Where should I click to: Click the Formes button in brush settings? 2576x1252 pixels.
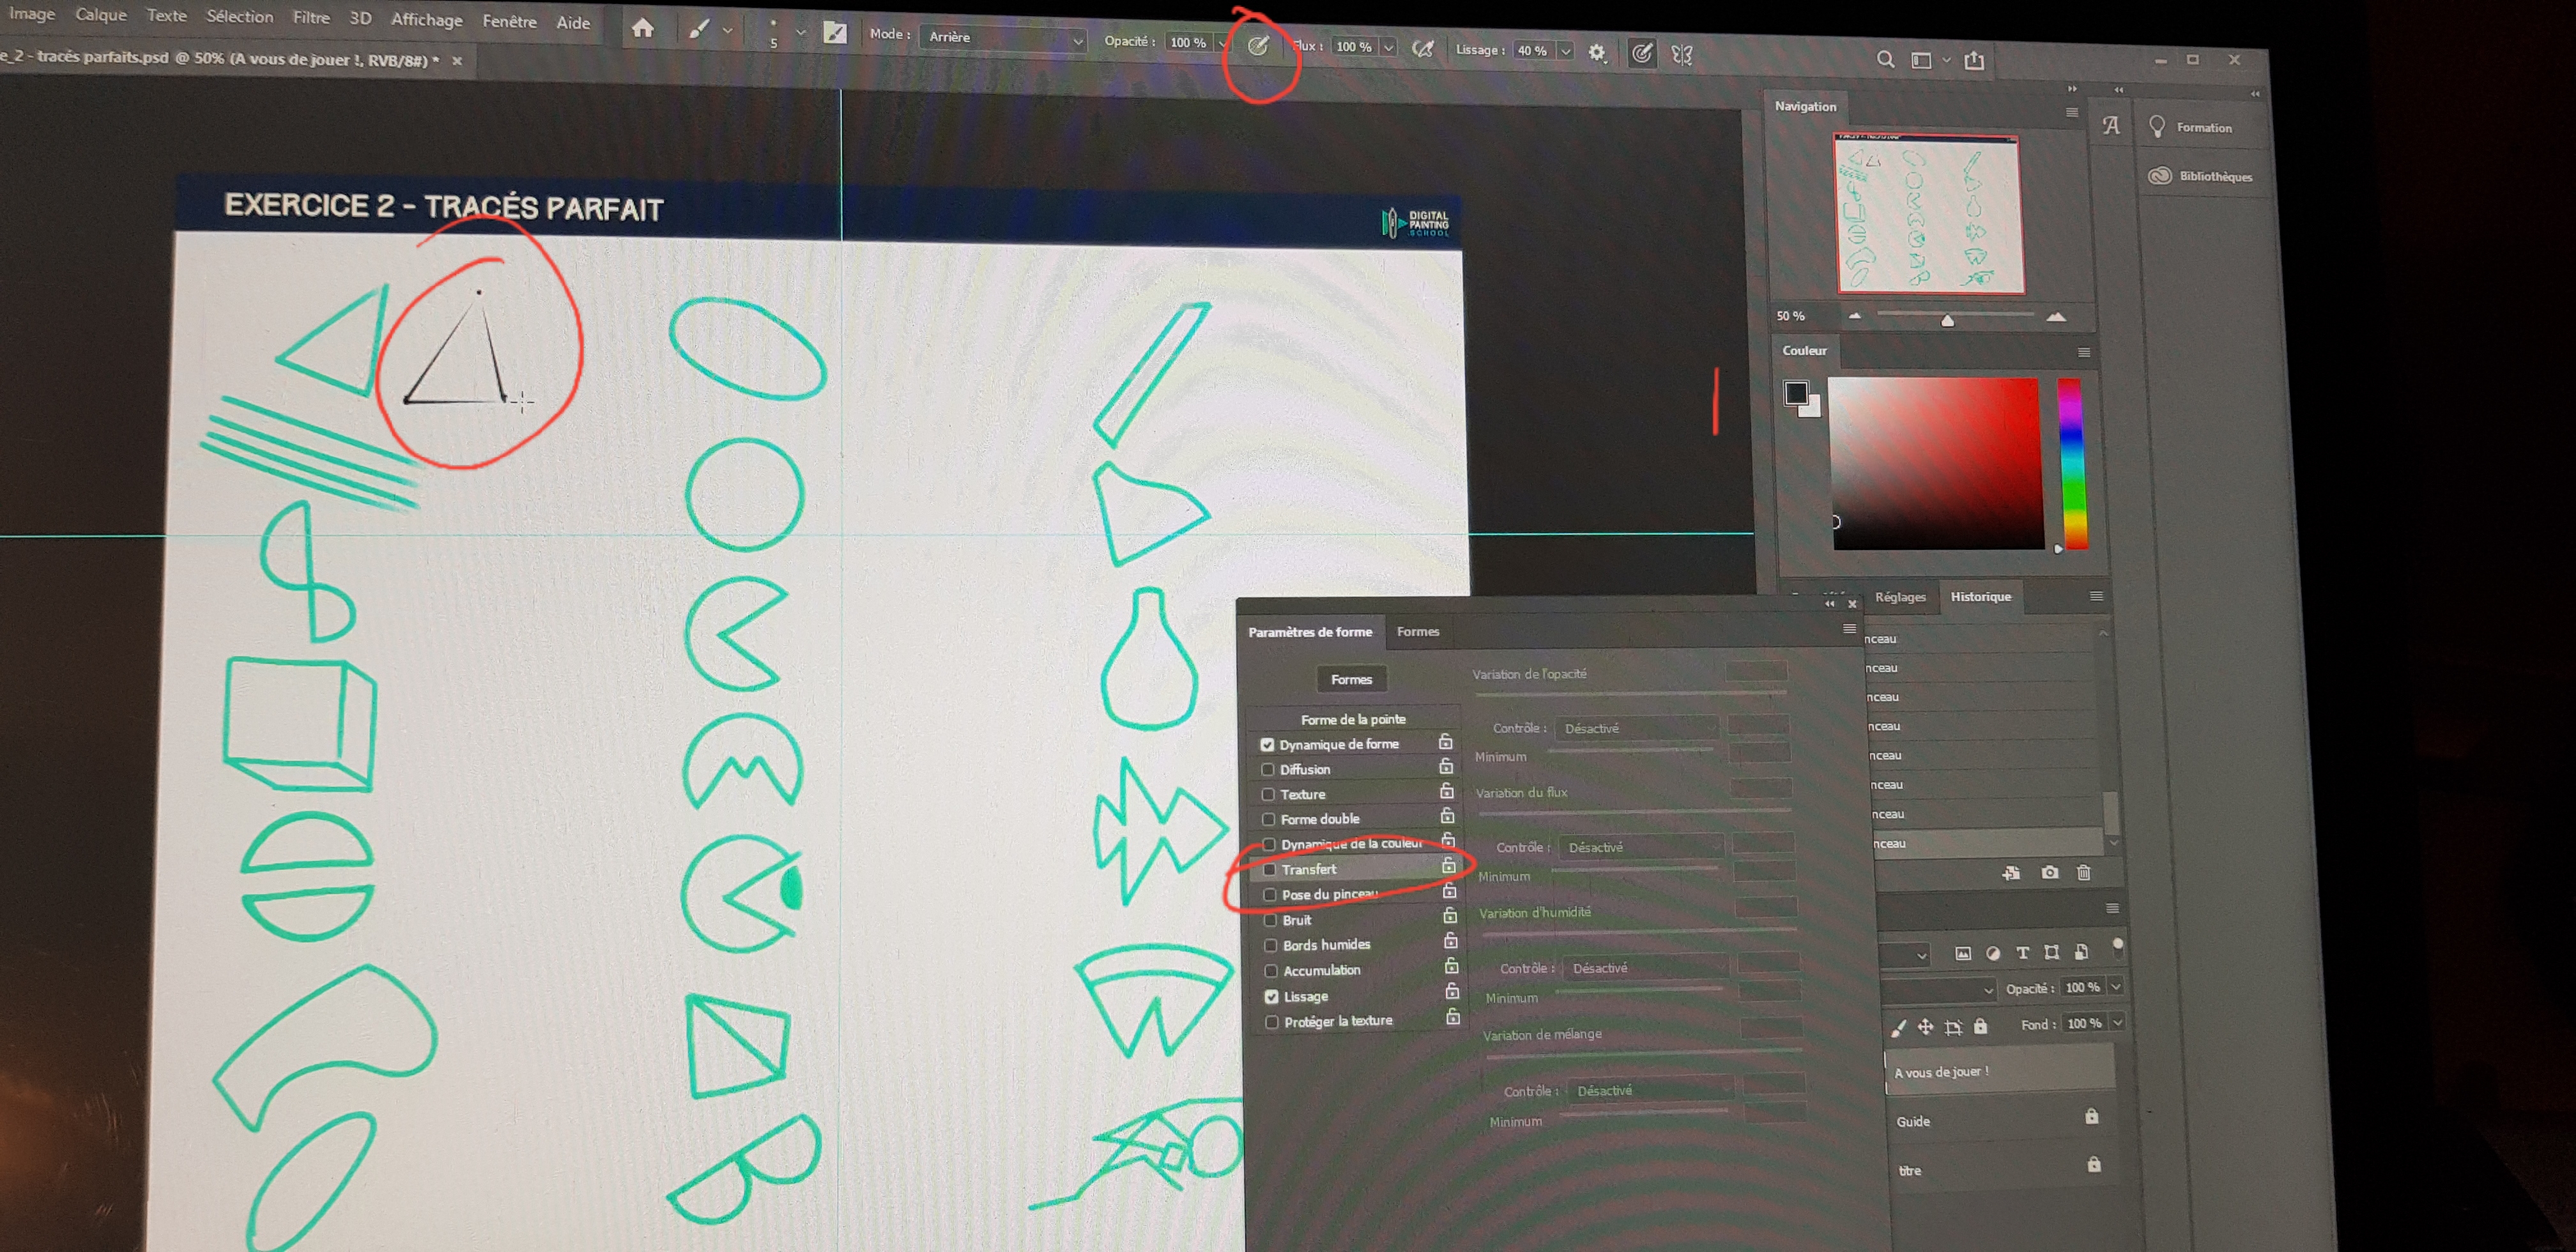(x=1351, y=680)
